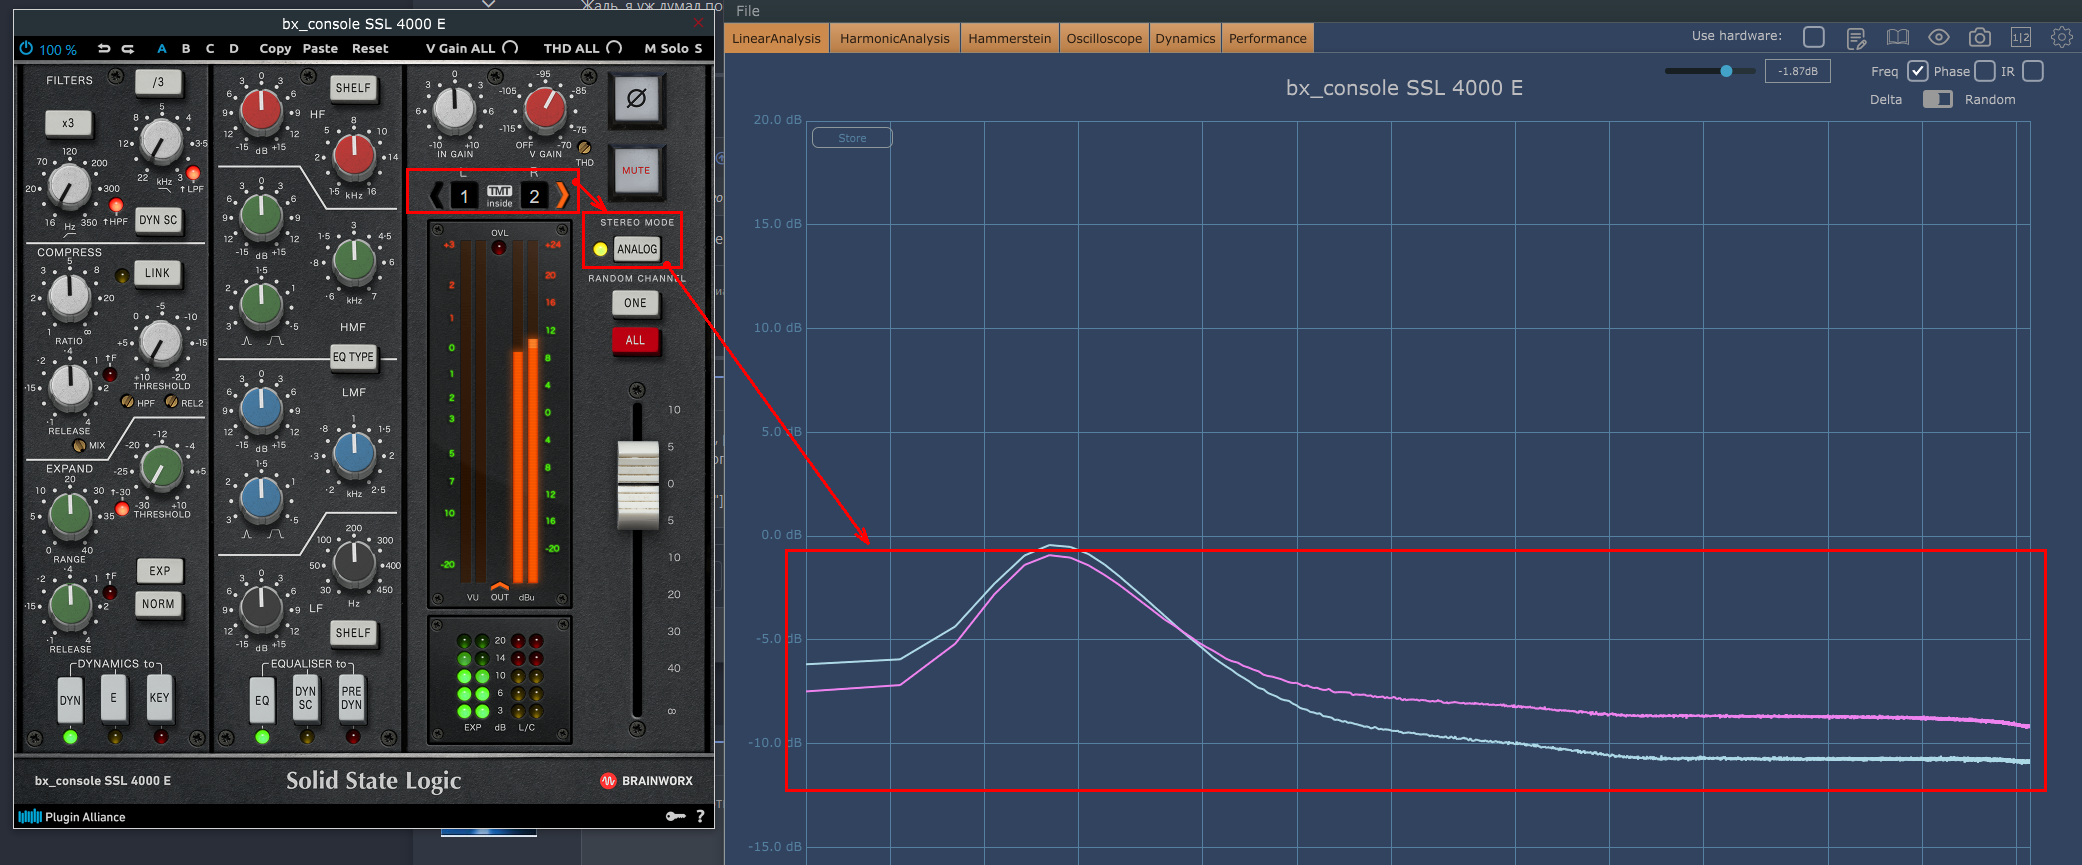Screen dimensions: 2082x865
Task: Select TMT right channel number 2
Action: [534, 196]
